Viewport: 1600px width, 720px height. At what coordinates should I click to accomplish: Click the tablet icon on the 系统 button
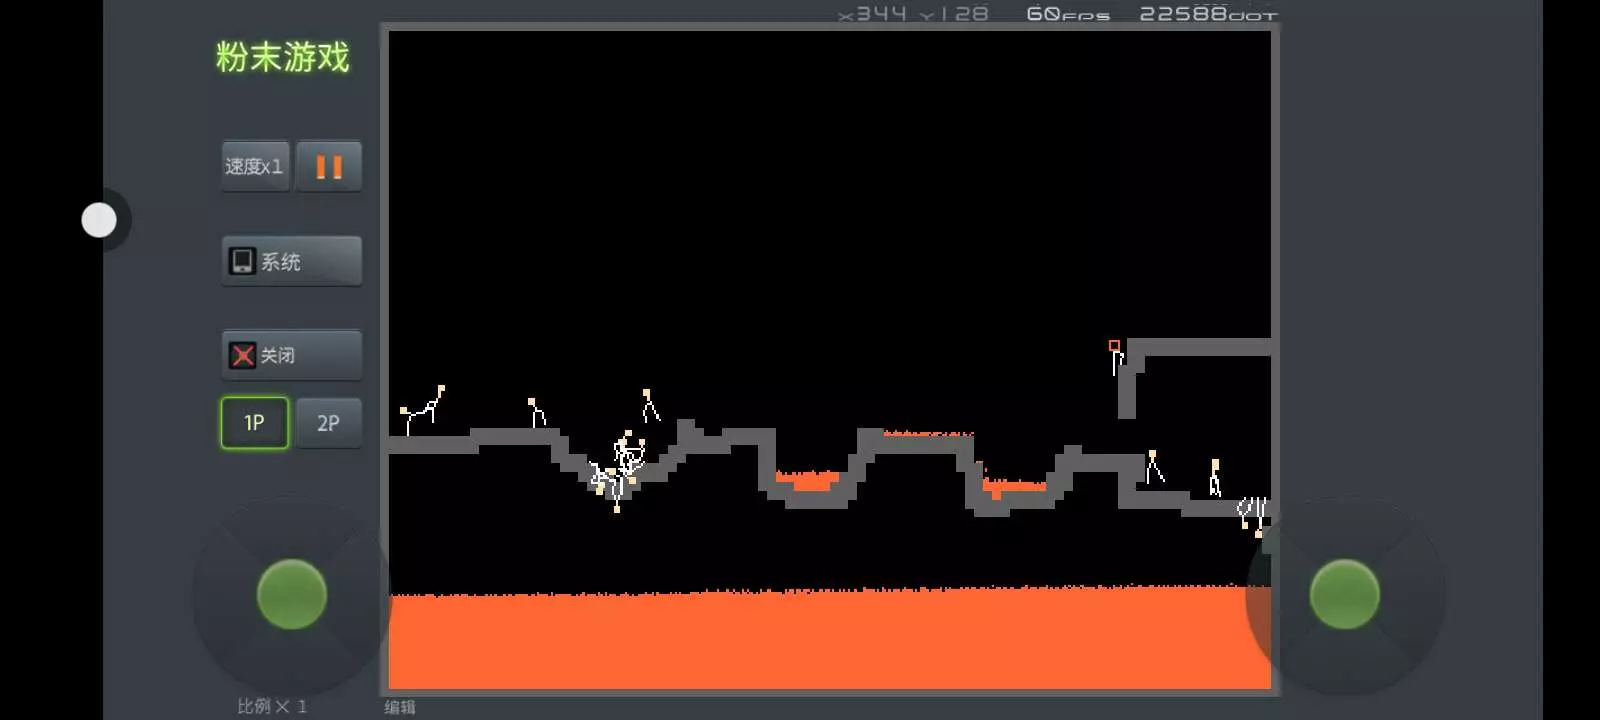point(242,261)
